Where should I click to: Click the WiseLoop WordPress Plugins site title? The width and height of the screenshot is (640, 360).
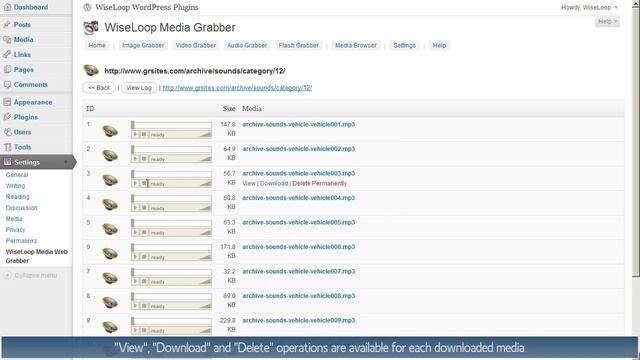click(x=147, y=7)
